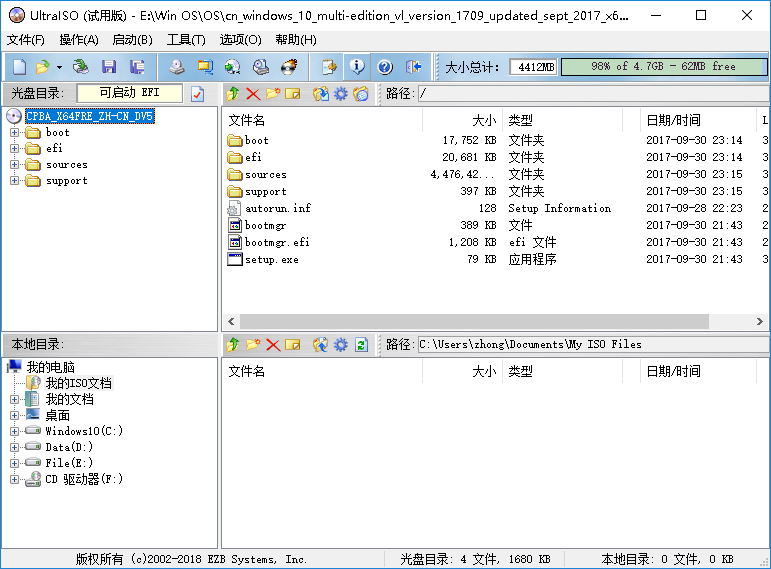
Task: Click the local 路径 field with My ISO Files
Action: [594, 345]
